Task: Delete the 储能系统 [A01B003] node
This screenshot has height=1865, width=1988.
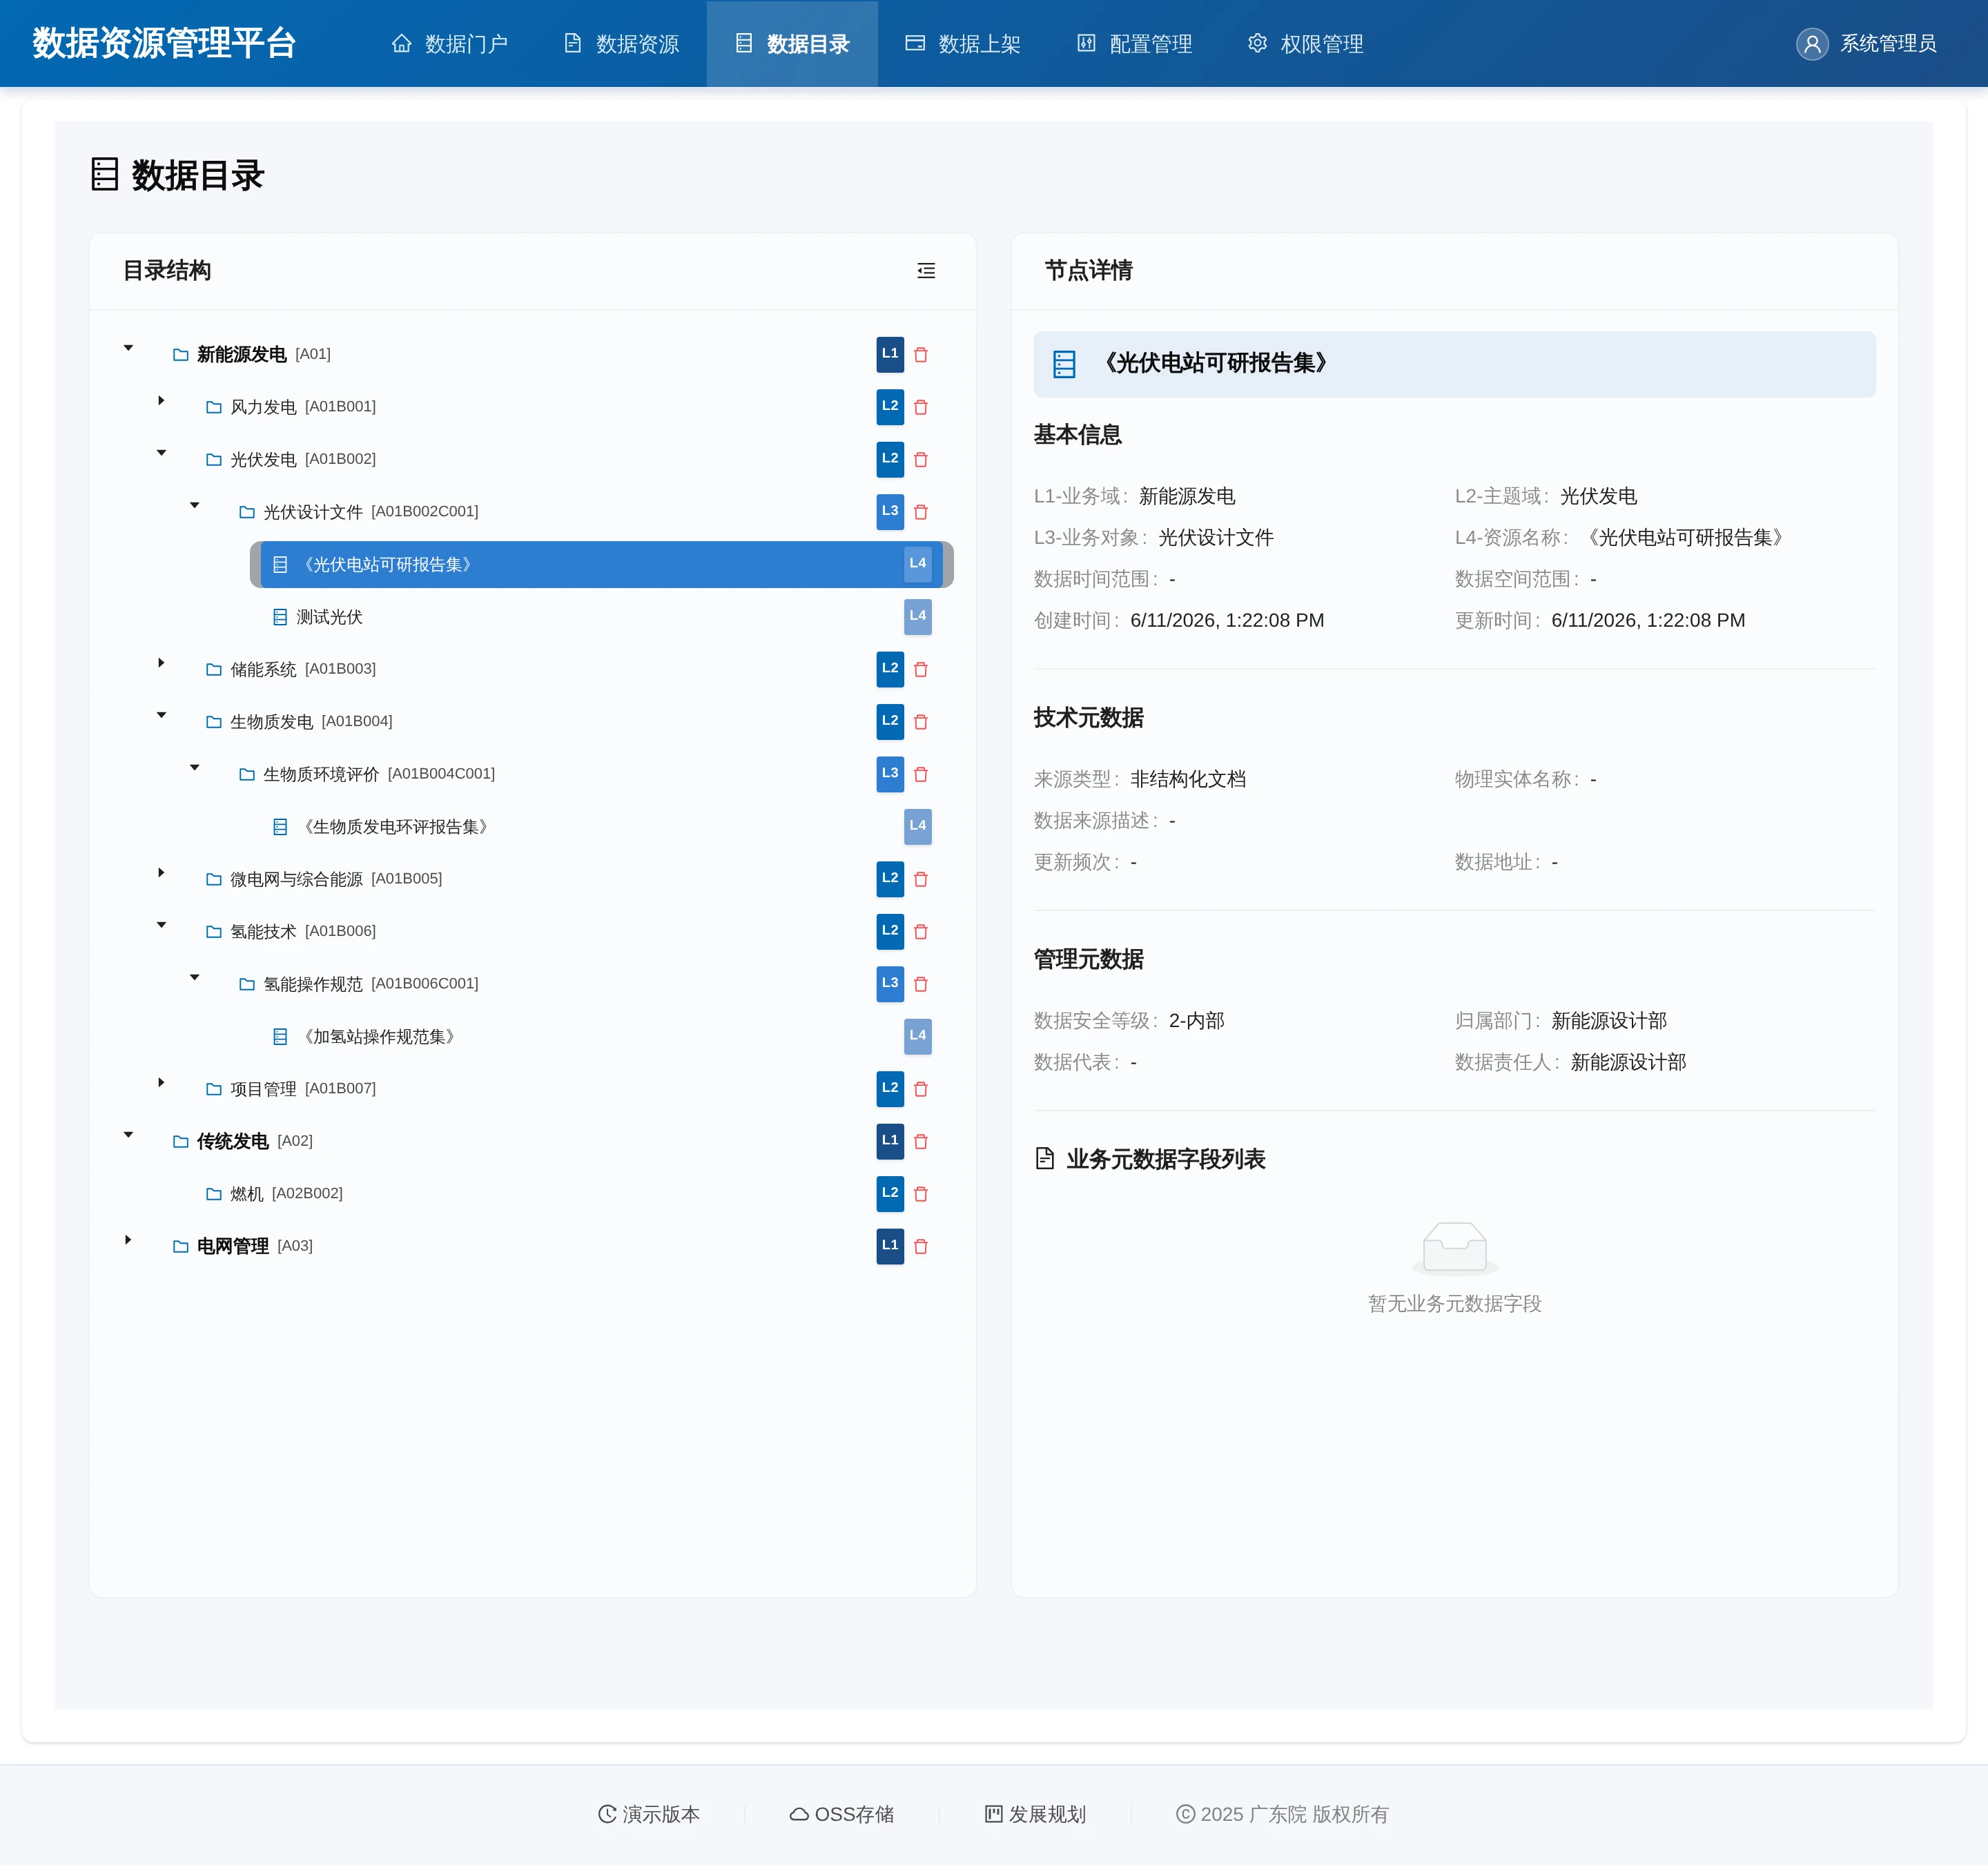Action: [921, 670]
